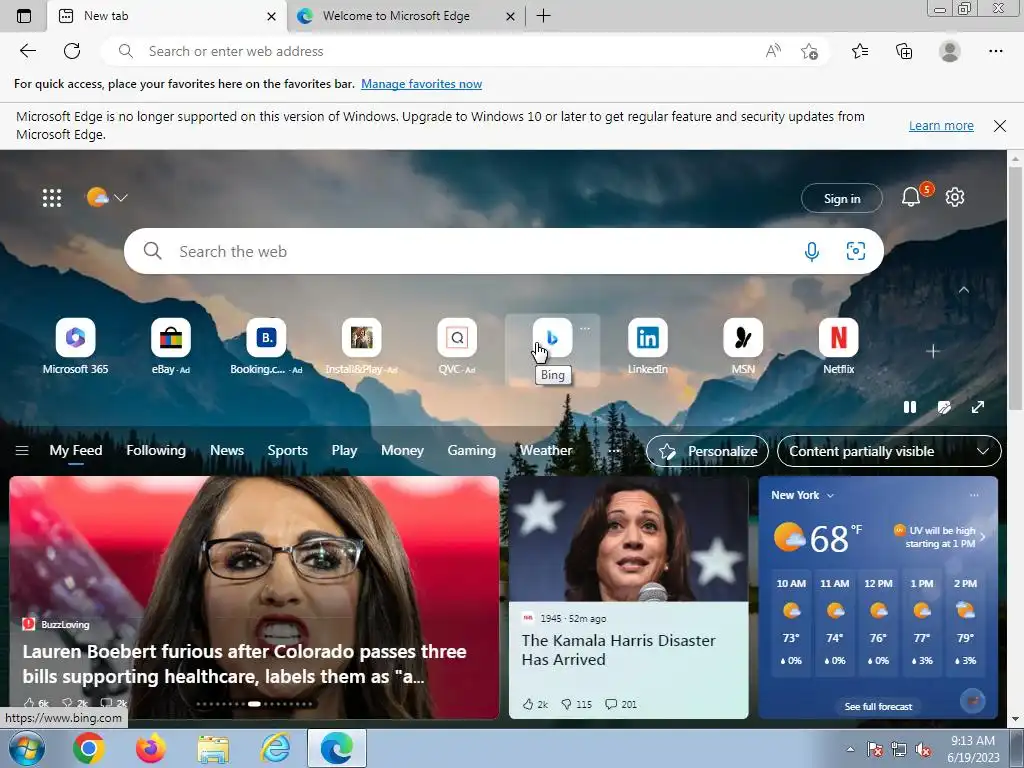Collapse the quick links row
The width and height of the screenshot is (1024, 768).
click(964, 290)
